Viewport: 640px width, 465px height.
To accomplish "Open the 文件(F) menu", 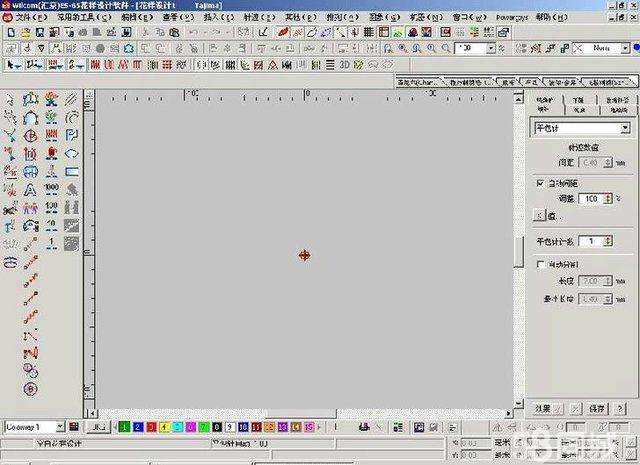I will (31, 17).
